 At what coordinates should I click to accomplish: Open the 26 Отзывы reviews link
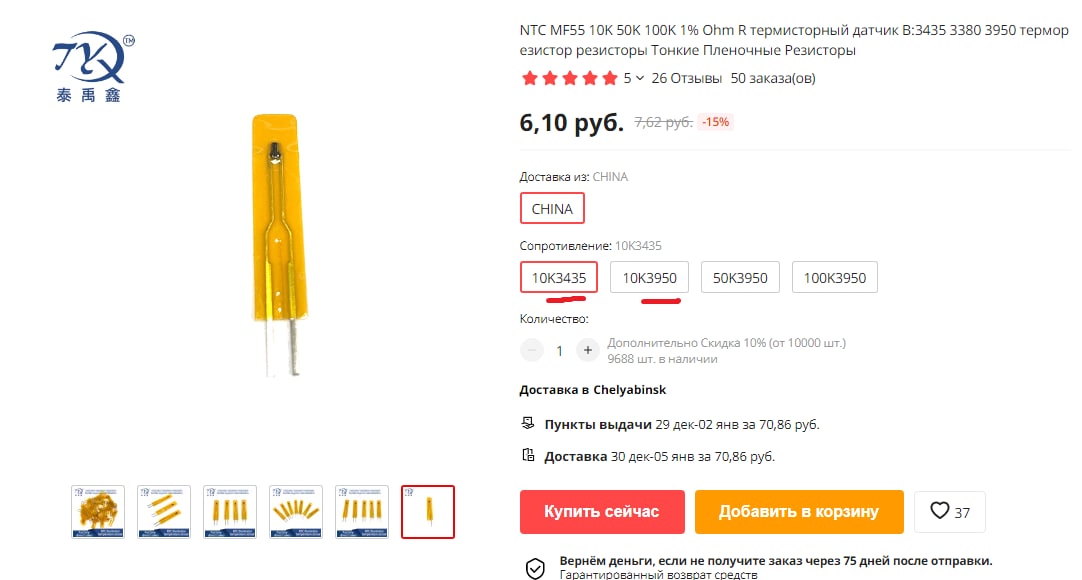pyautogui.click(x=687, y=78)
